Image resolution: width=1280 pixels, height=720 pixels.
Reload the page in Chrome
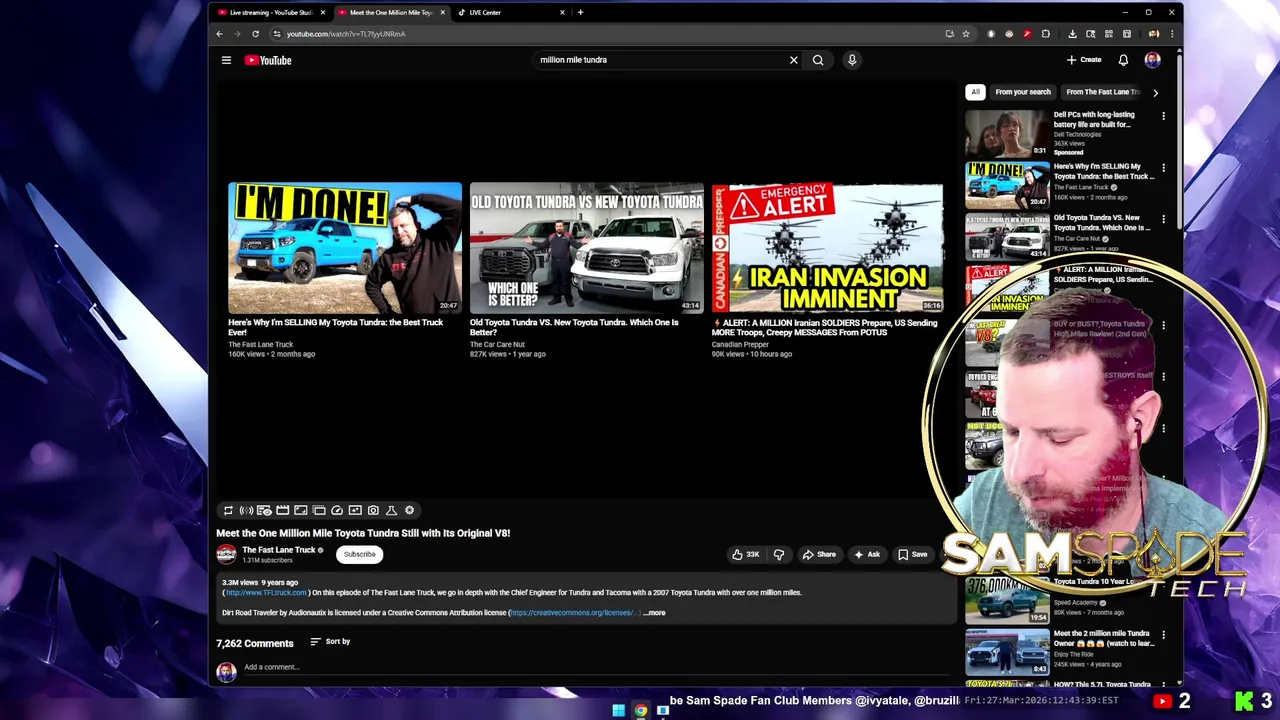pos(255,34)
